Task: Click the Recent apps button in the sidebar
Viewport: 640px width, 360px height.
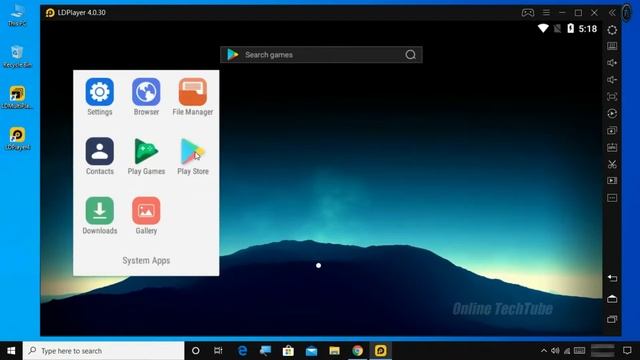Action: 612,319
